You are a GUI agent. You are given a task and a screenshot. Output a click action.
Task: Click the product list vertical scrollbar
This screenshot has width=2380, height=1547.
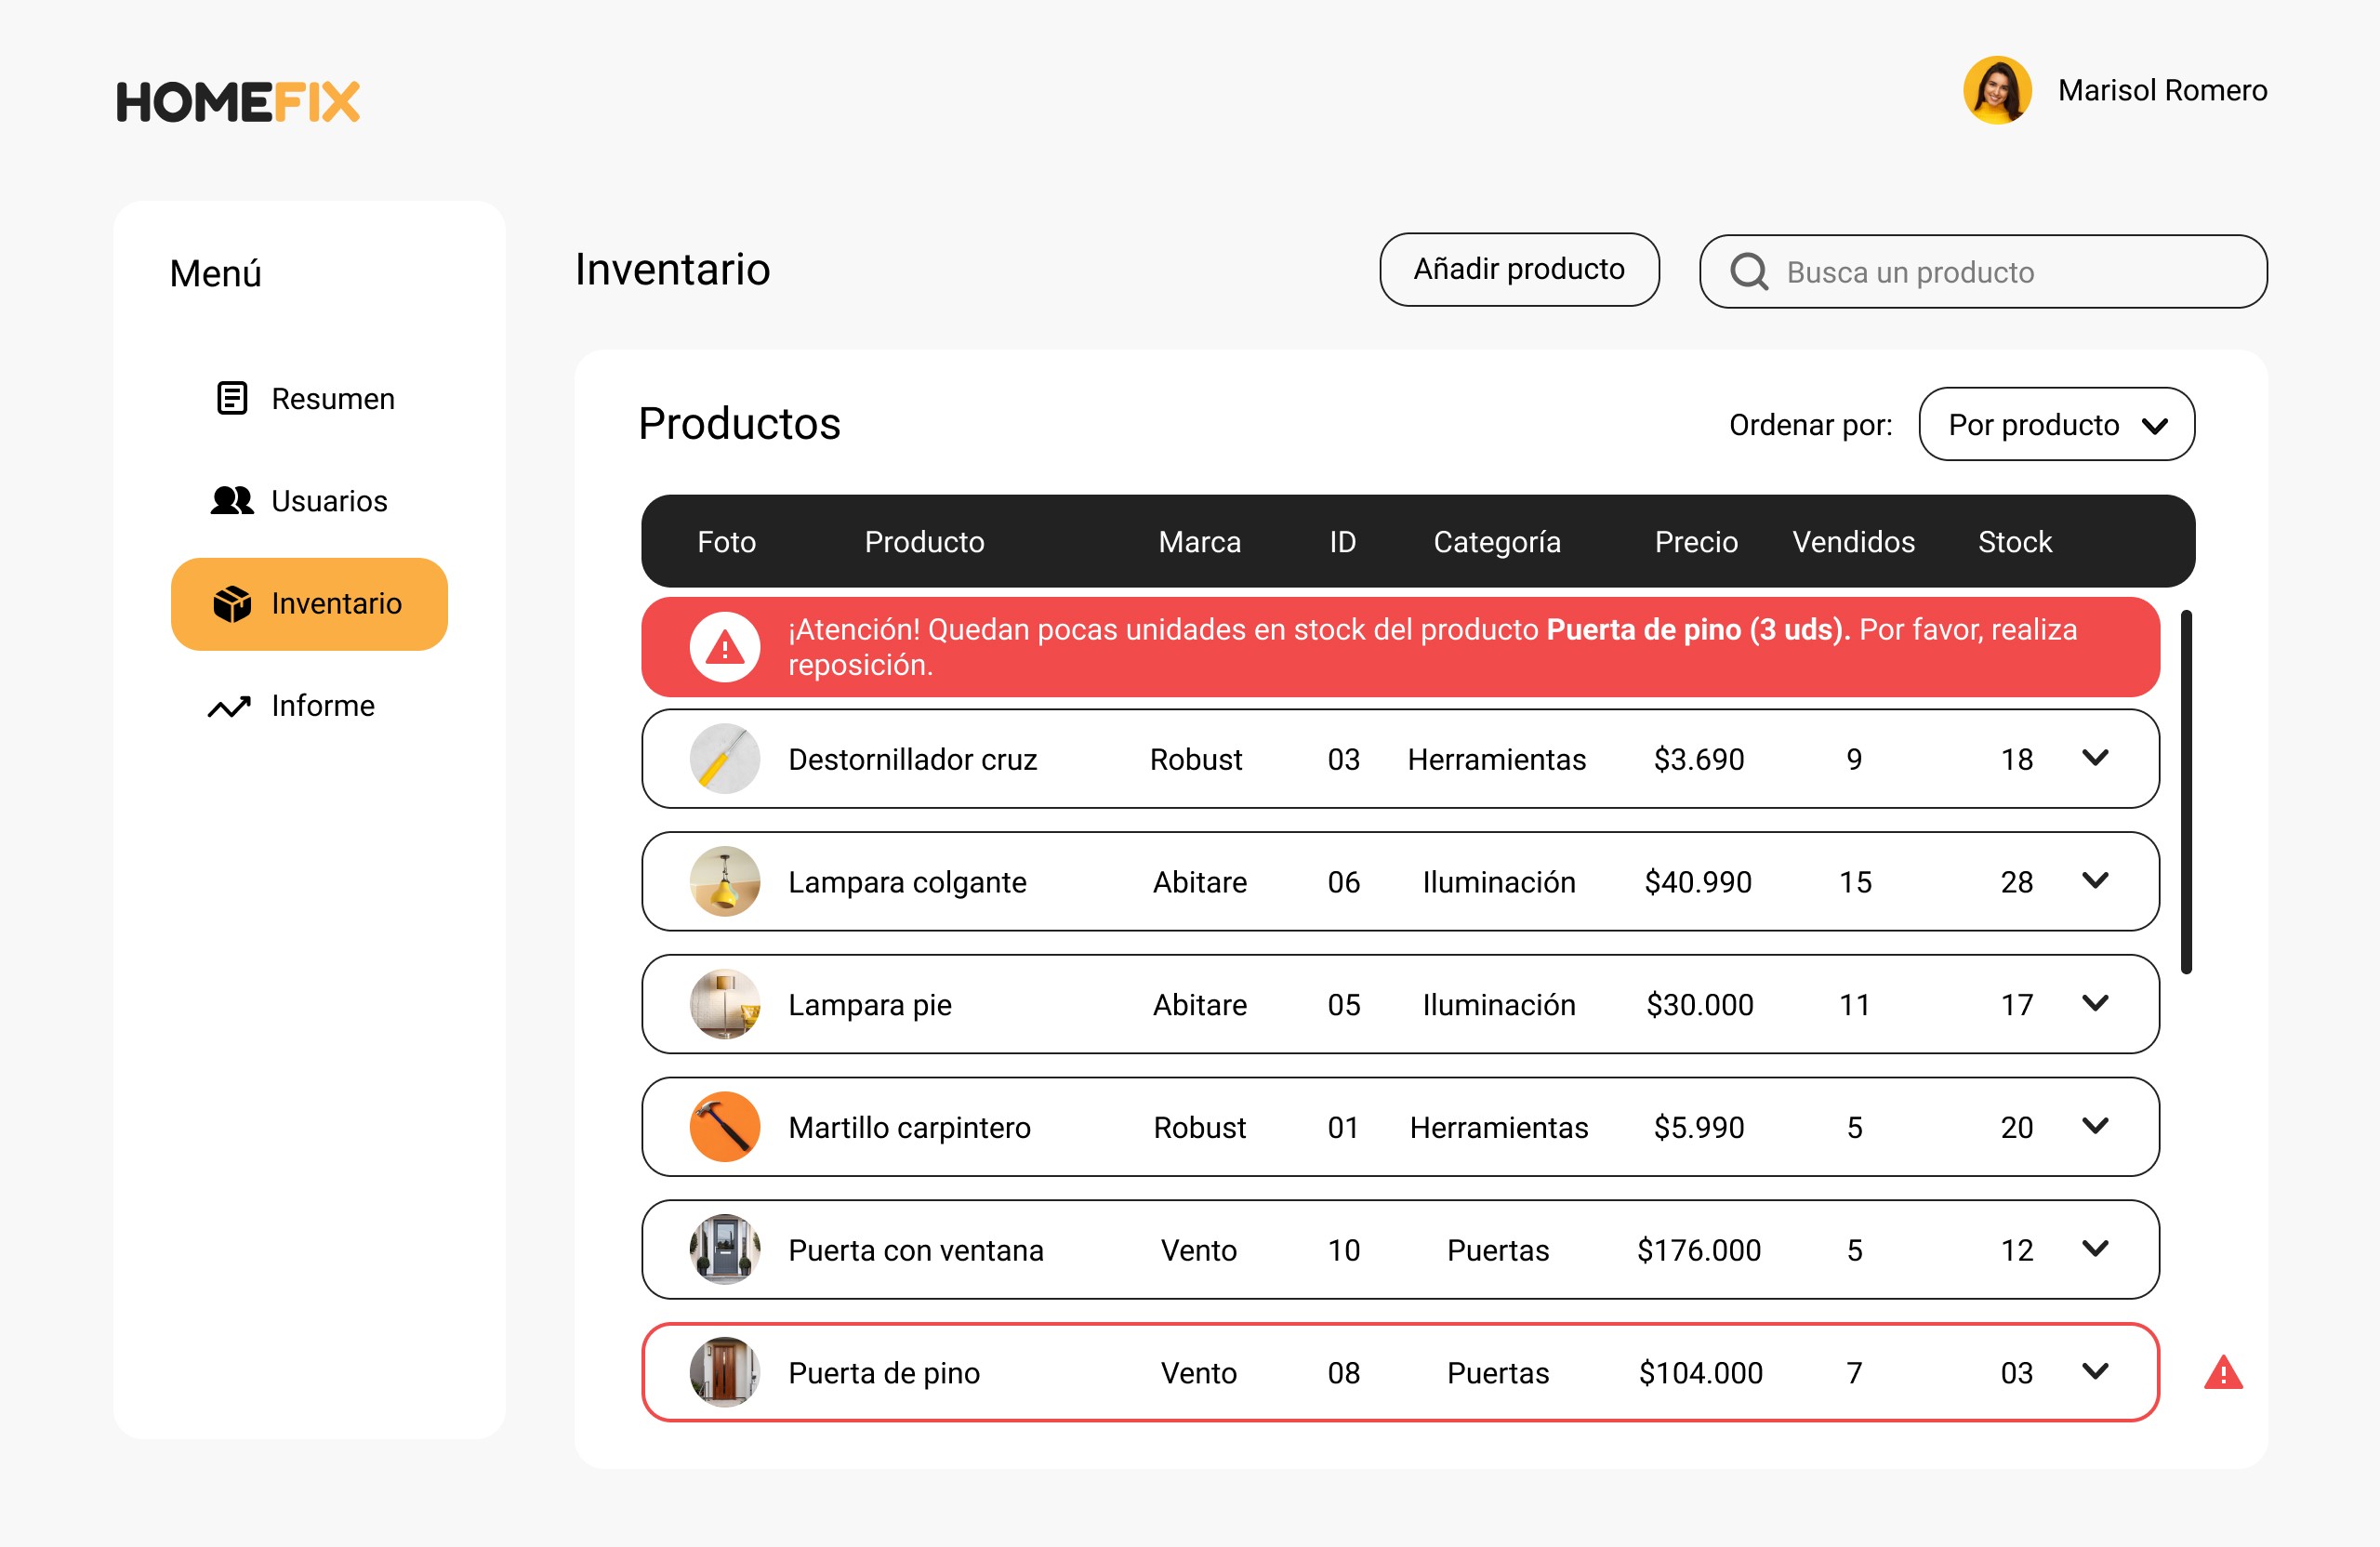[x=2186, y=790]
